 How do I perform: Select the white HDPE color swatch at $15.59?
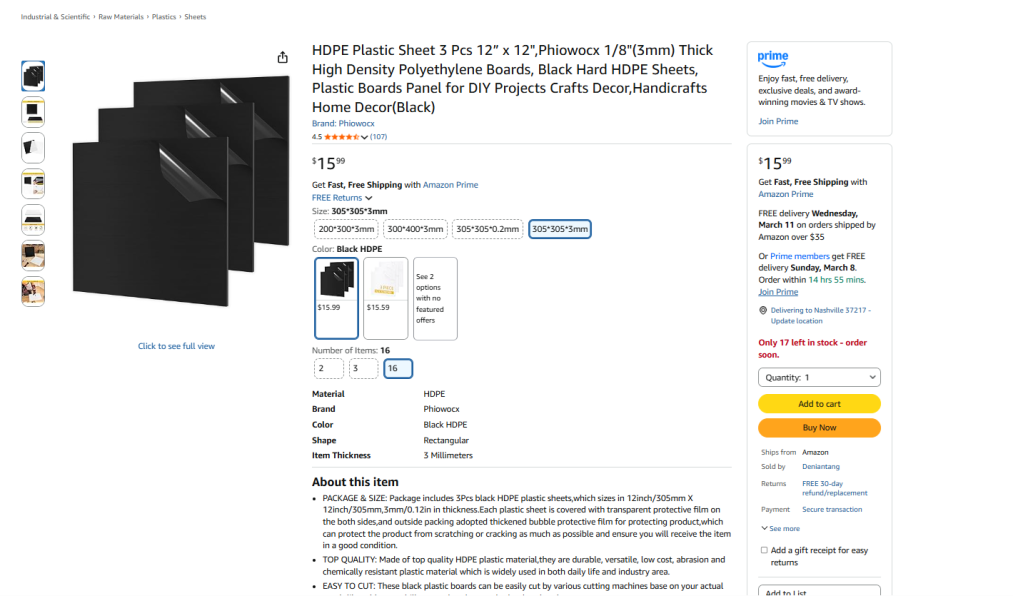coord(385,298)
